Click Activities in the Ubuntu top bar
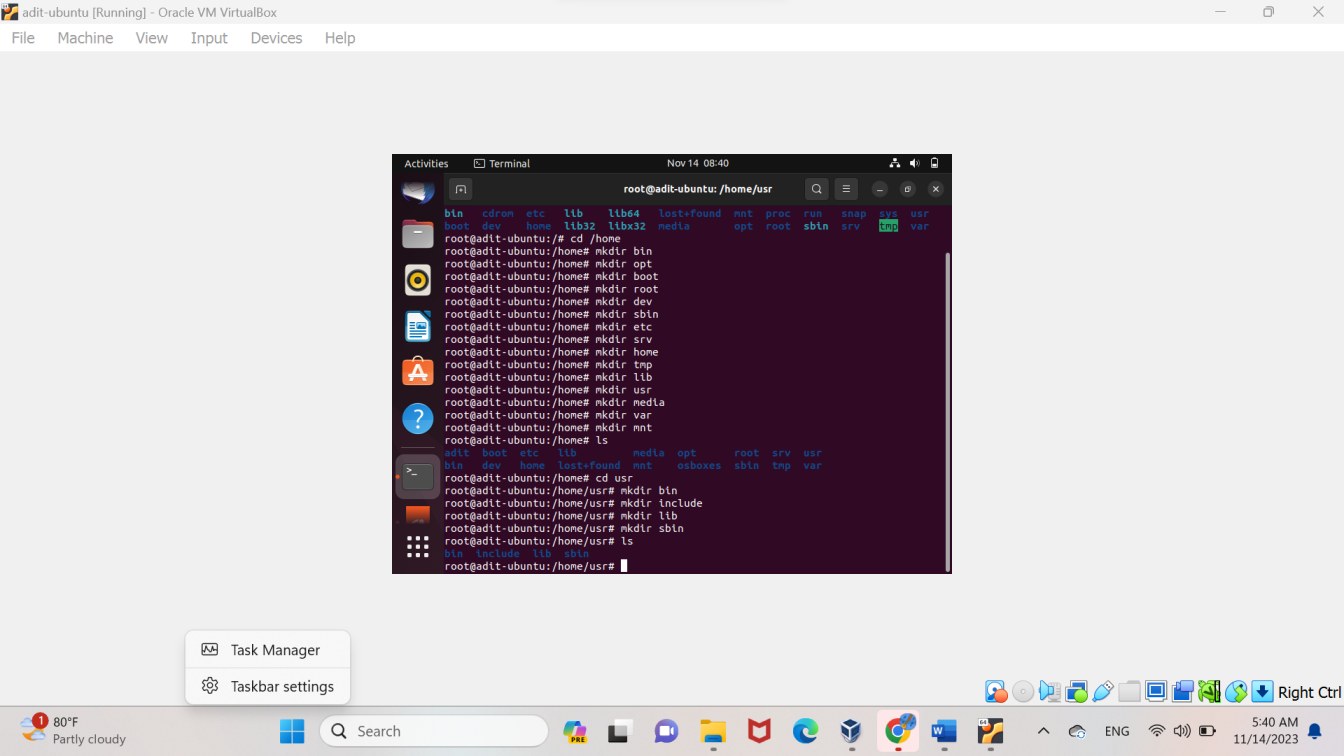This screenshot has height=756, width=1344. tap(426, 163)
